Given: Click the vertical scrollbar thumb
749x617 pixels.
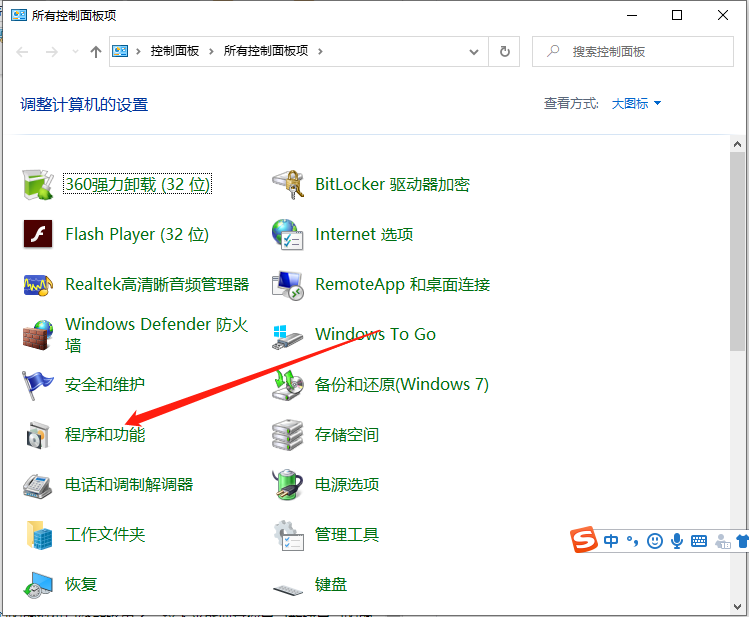Looking at the screenshot, I should click(737, 250).
